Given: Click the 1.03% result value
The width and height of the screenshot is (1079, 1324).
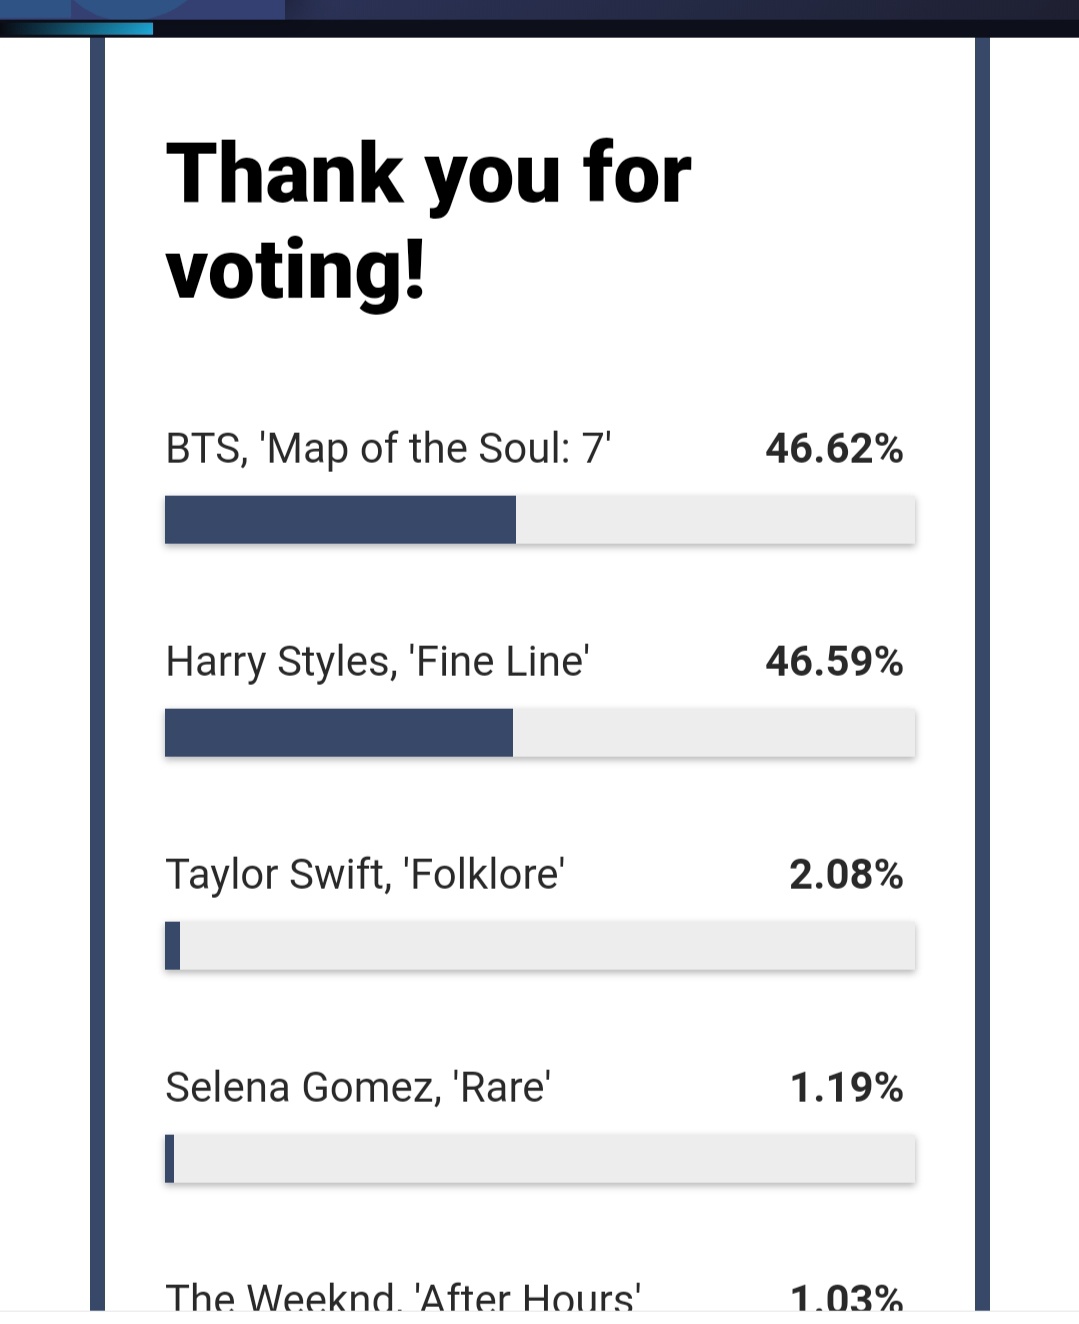Looking at the screenshot, I should [x=846, y=1298].
